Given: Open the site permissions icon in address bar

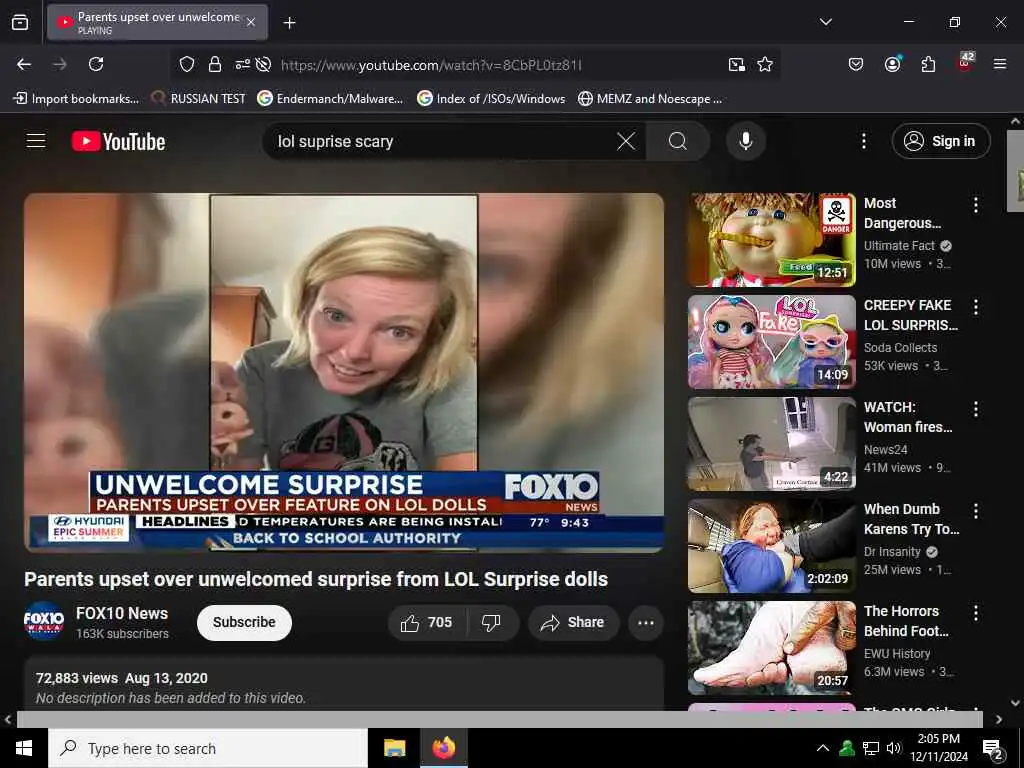Looking at the screenshot, I should [x=242, y=64].
